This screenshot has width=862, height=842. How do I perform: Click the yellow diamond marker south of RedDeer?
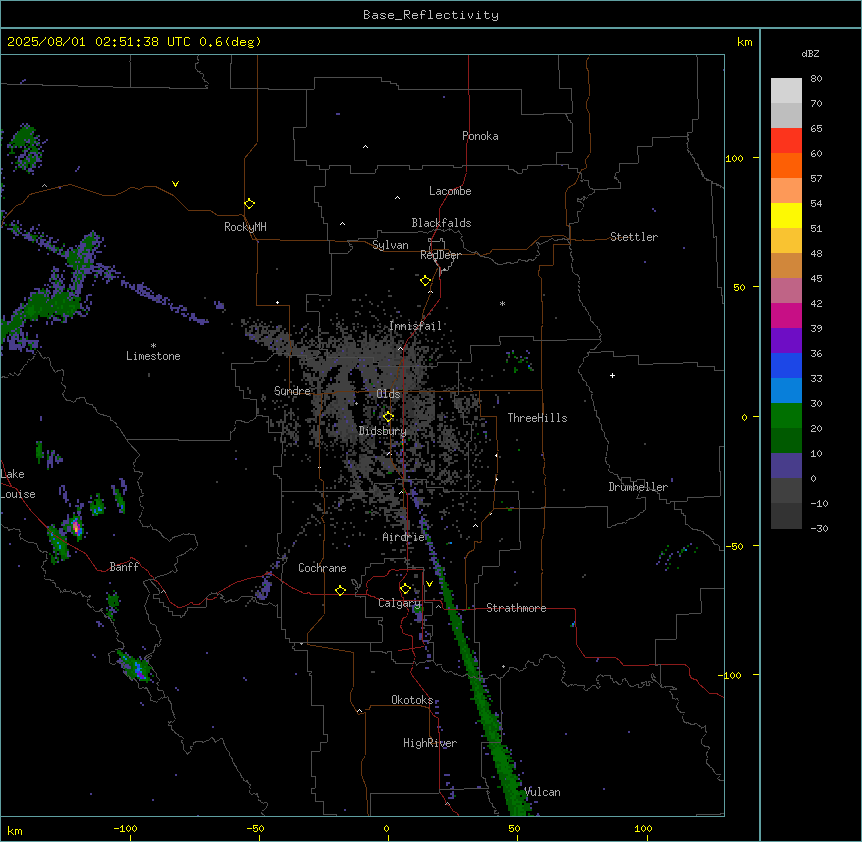tap(426, 281)
